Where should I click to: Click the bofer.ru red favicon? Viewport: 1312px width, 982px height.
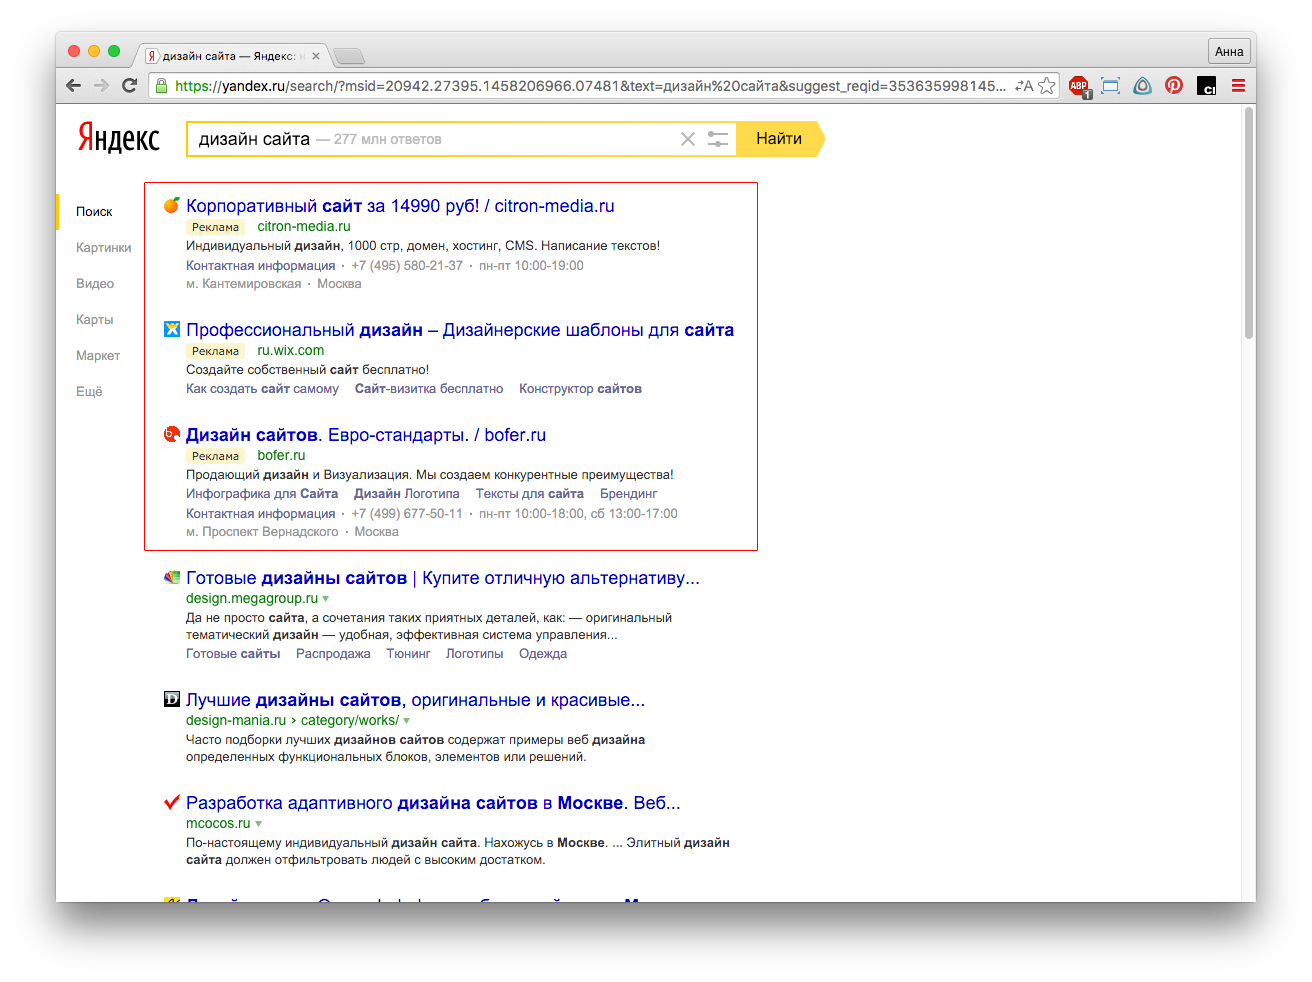[x=172, y=434]
